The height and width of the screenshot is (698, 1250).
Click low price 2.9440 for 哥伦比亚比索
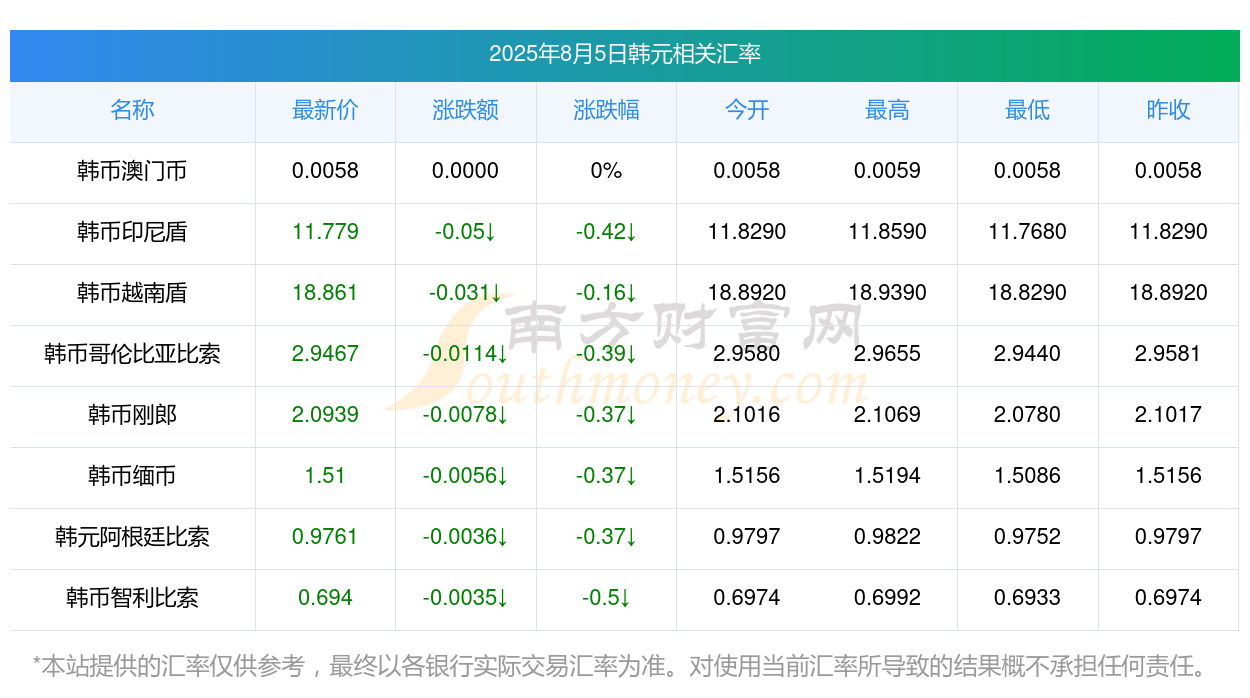1027,354
